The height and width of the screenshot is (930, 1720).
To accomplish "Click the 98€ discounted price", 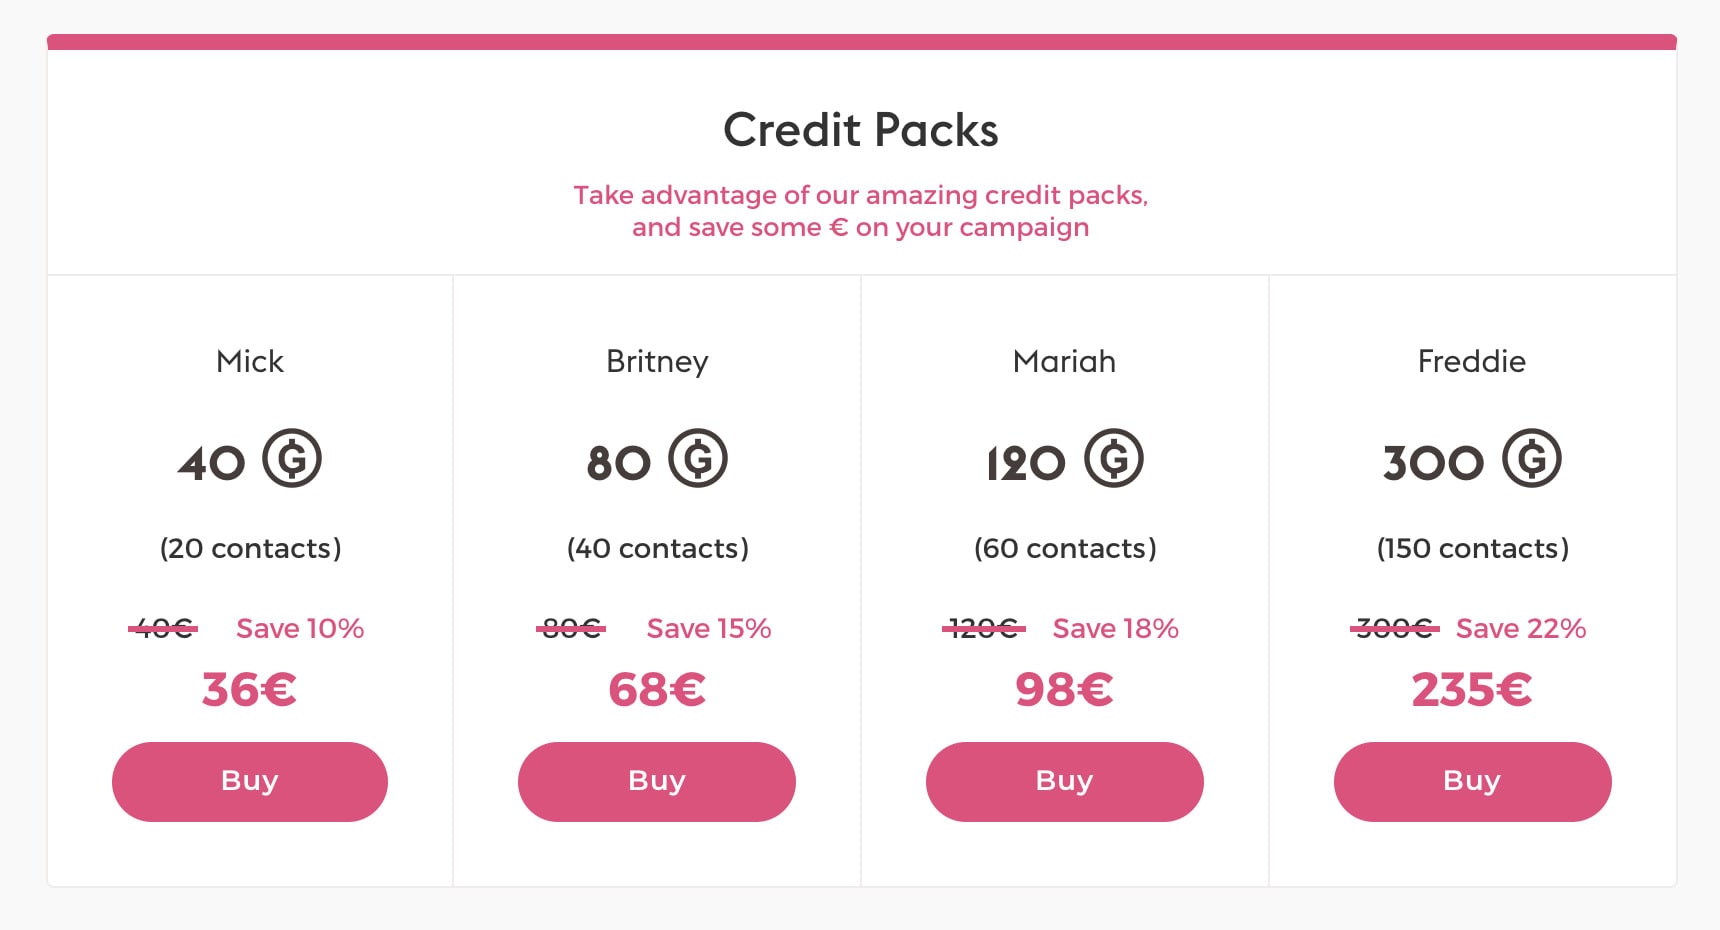I will click(x=1064, y=690).
